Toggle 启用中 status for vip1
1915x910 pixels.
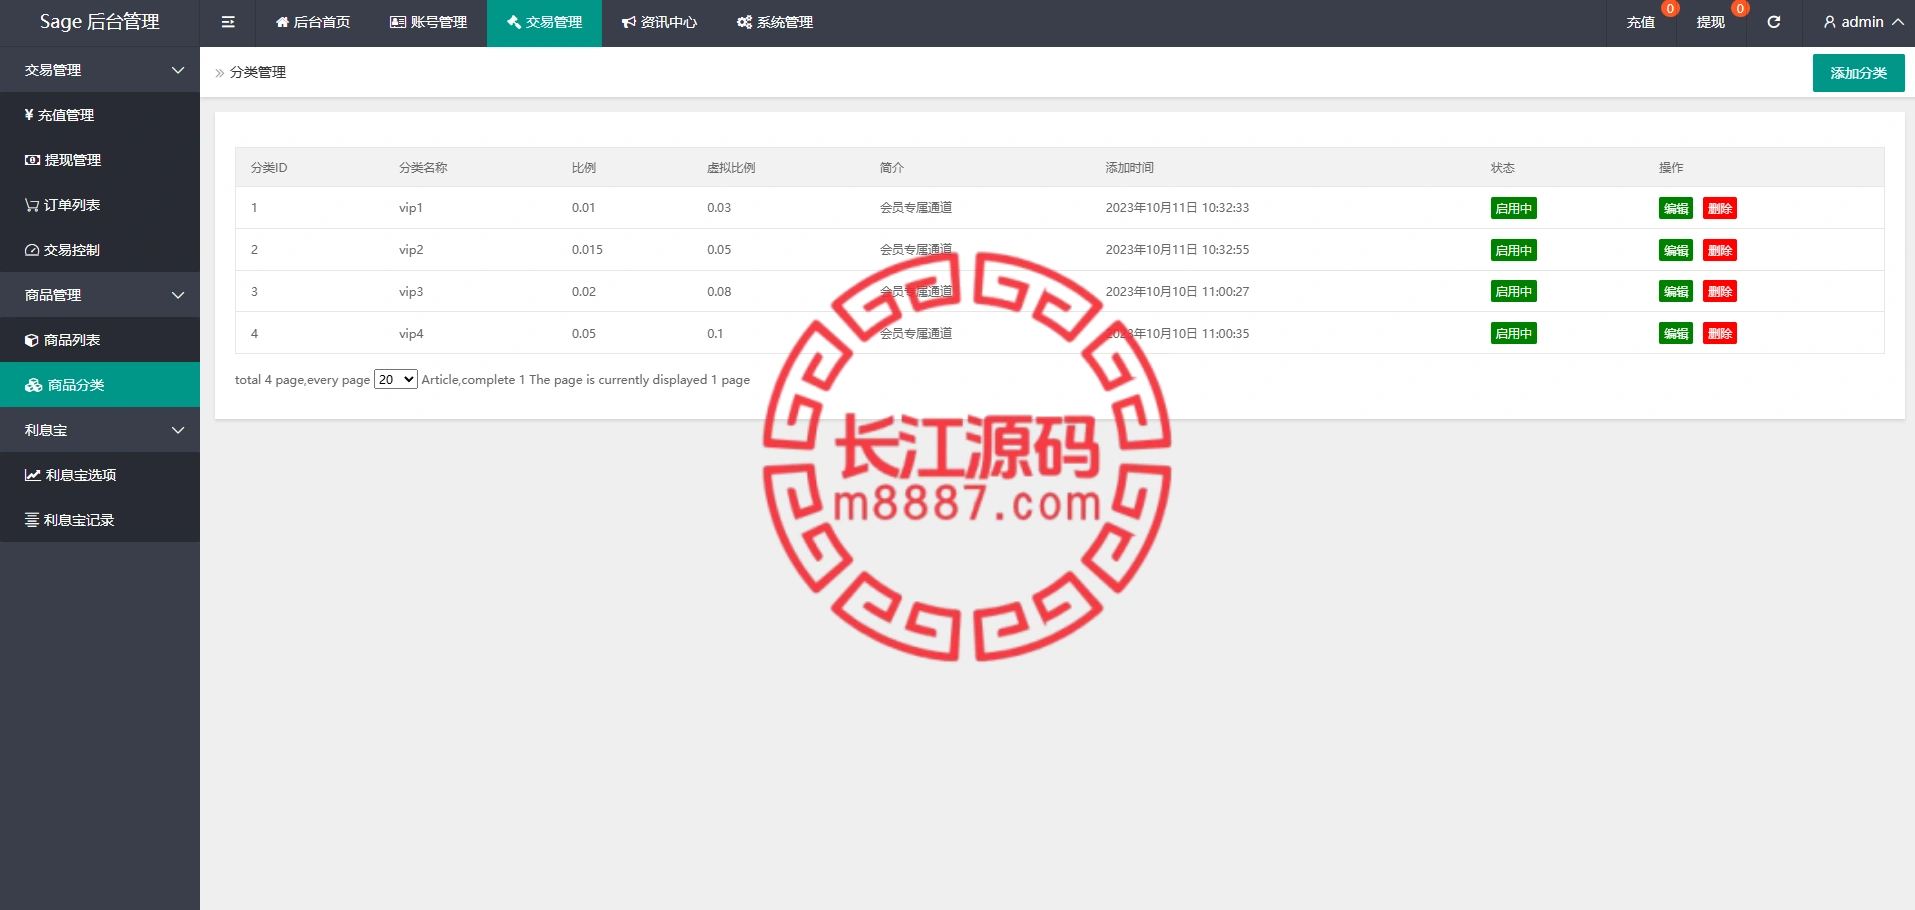[1513, 208]
